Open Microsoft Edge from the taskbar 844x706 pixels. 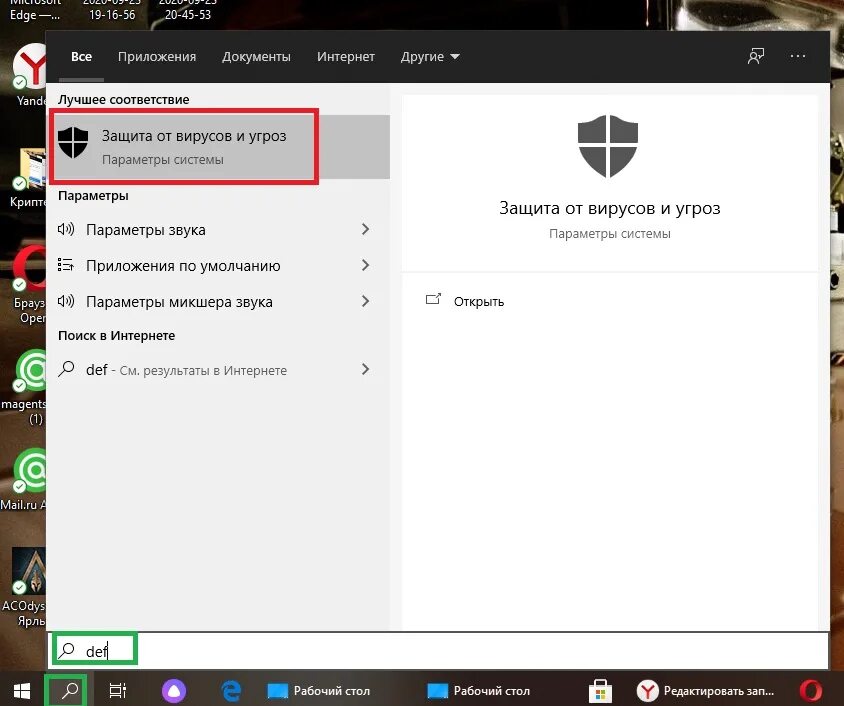click(231, 691)
